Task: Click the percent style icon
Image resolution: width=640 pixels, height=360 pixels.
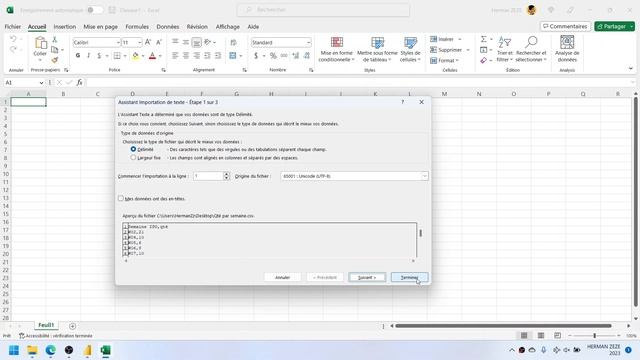Action: (x=273, y=56)
